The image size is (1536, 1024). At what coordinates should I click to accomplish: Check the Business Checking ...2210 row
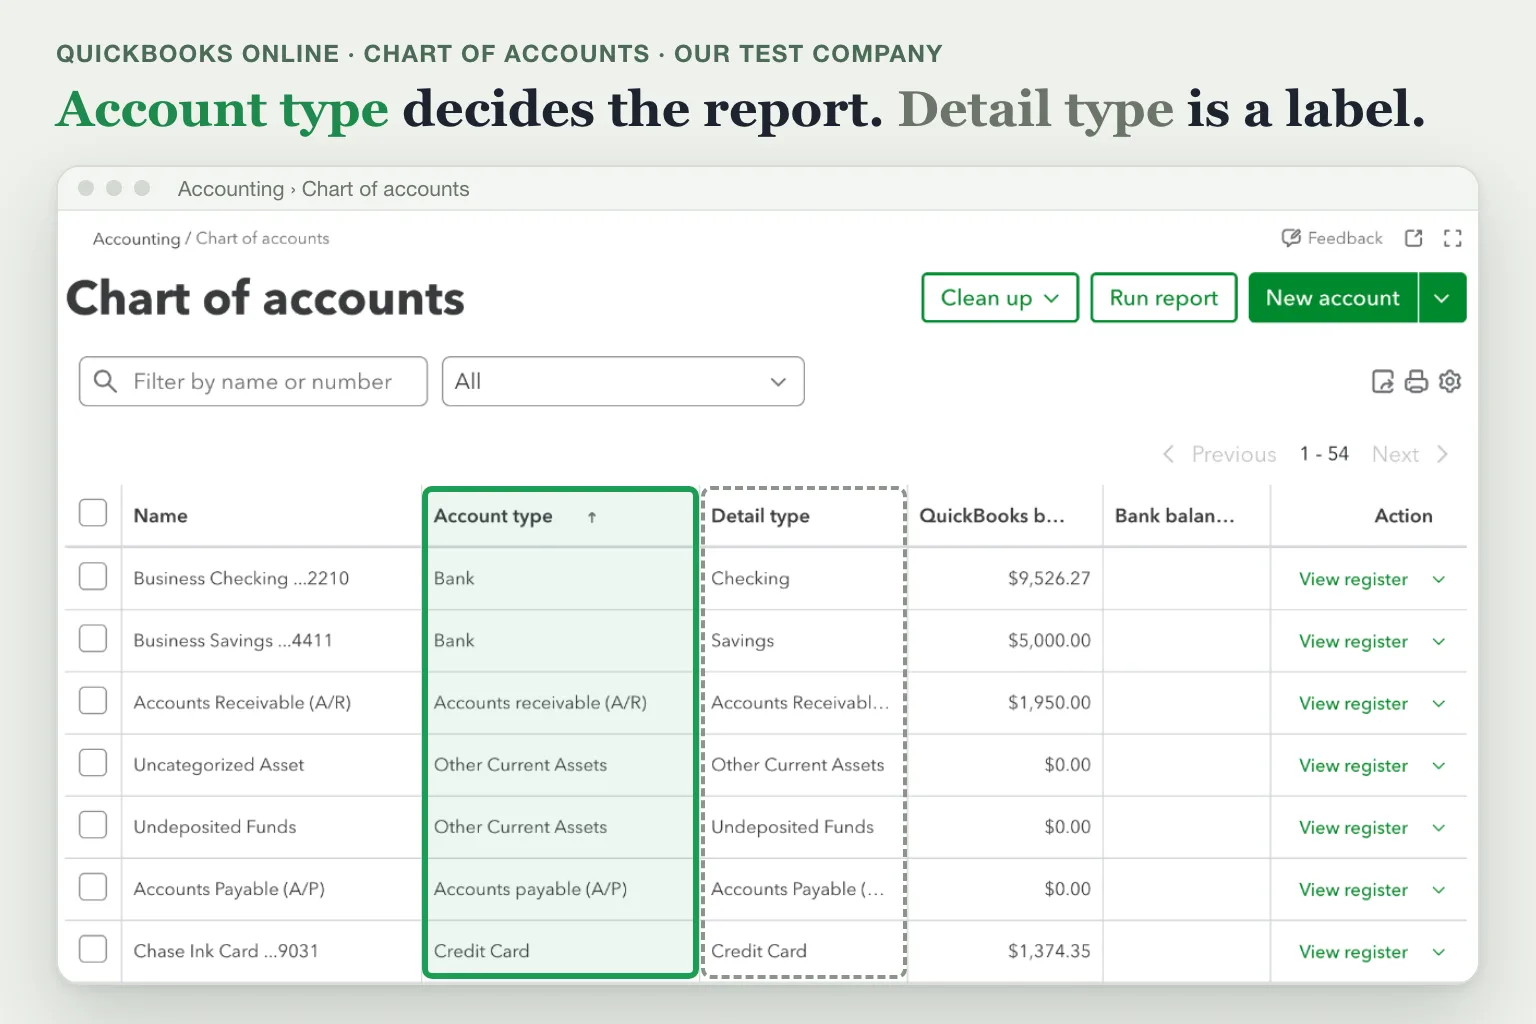(93, 576)
